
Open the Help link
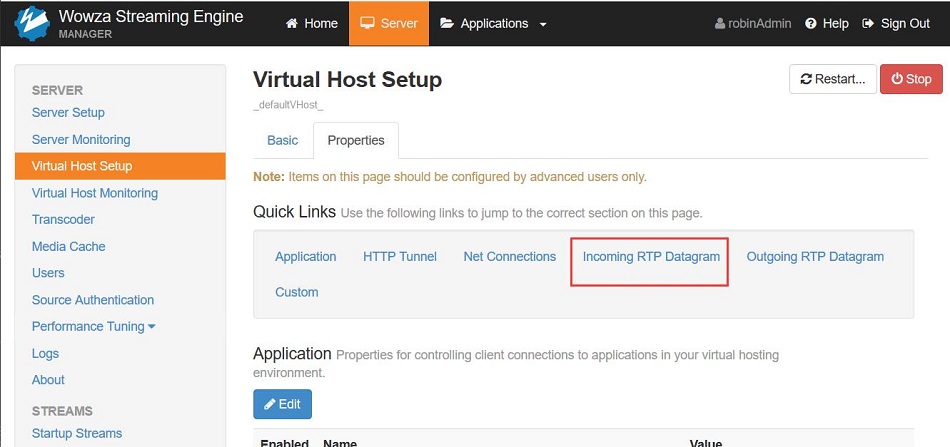click(826, 24)
